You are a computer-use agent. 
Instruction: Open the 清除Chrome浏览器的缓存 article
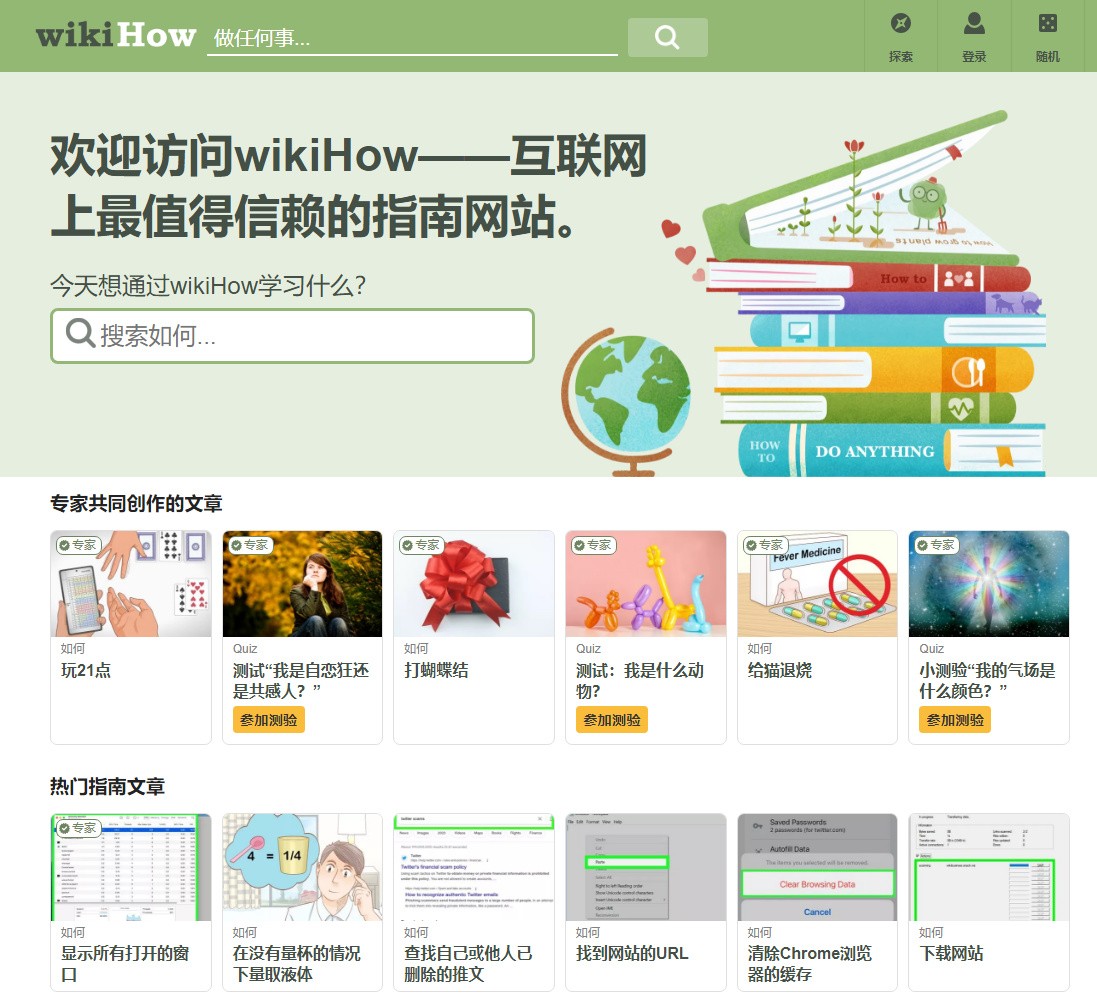809,964
